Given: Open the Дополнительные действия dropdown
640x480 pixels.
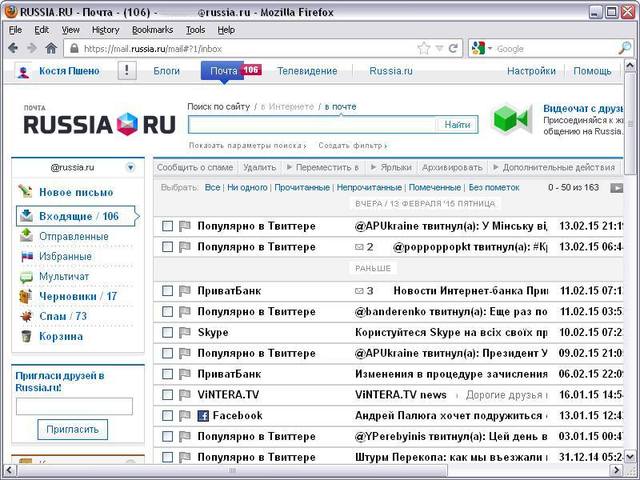Looking at the screenshot, I should coord(558,167).
